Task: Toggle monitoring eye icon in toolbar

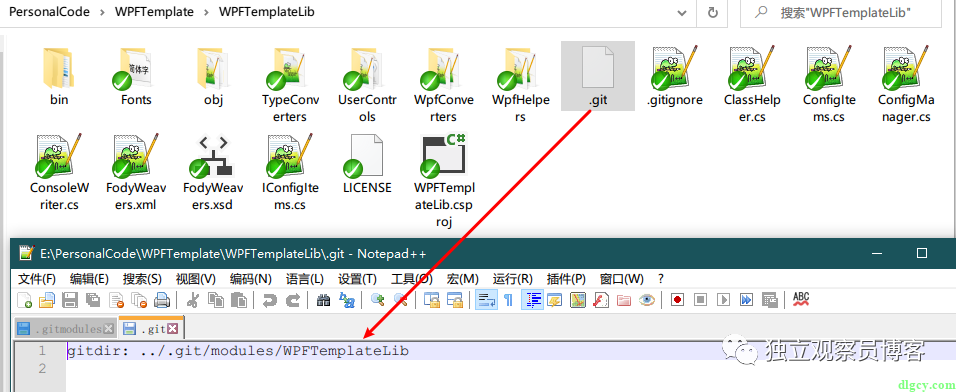Action: (x=646, y=300)
